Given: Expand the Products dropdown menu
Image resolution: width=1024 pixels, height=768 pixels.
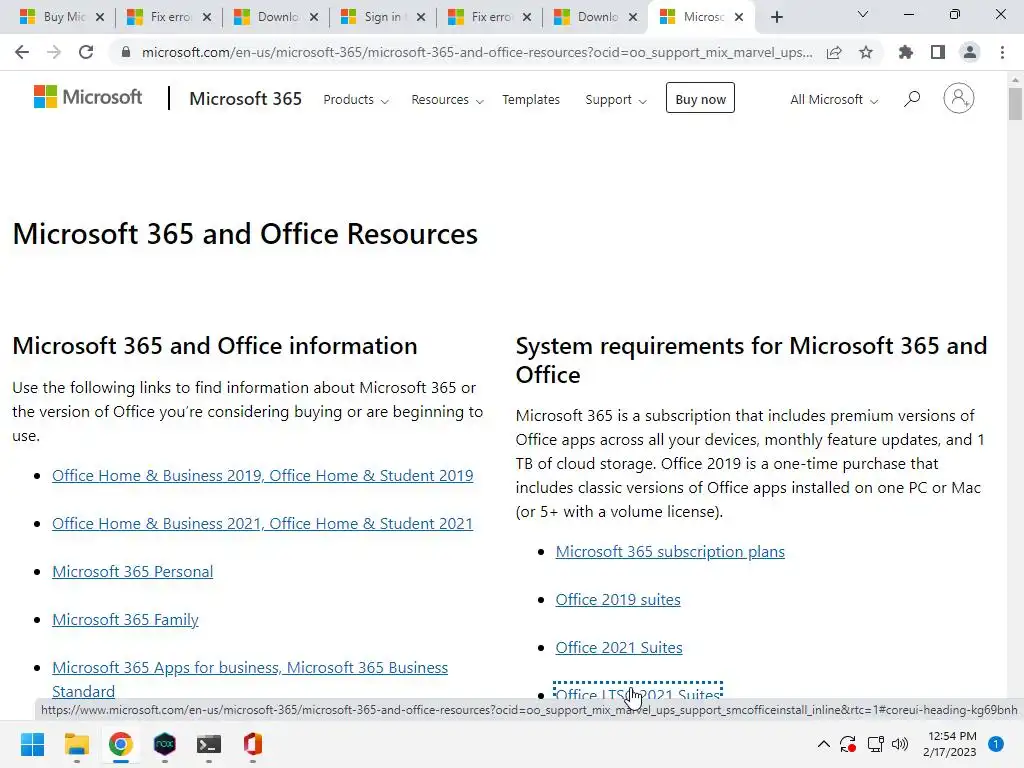Looking at the screenshot, I should 356,100.
